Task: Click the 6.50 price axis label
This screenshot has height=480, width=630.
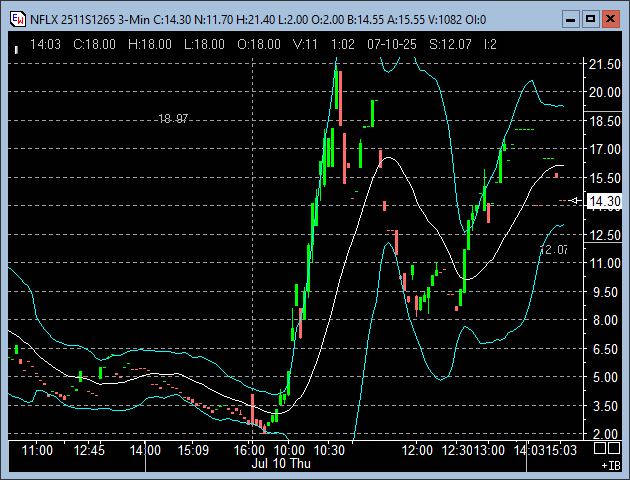Action: 606,349
